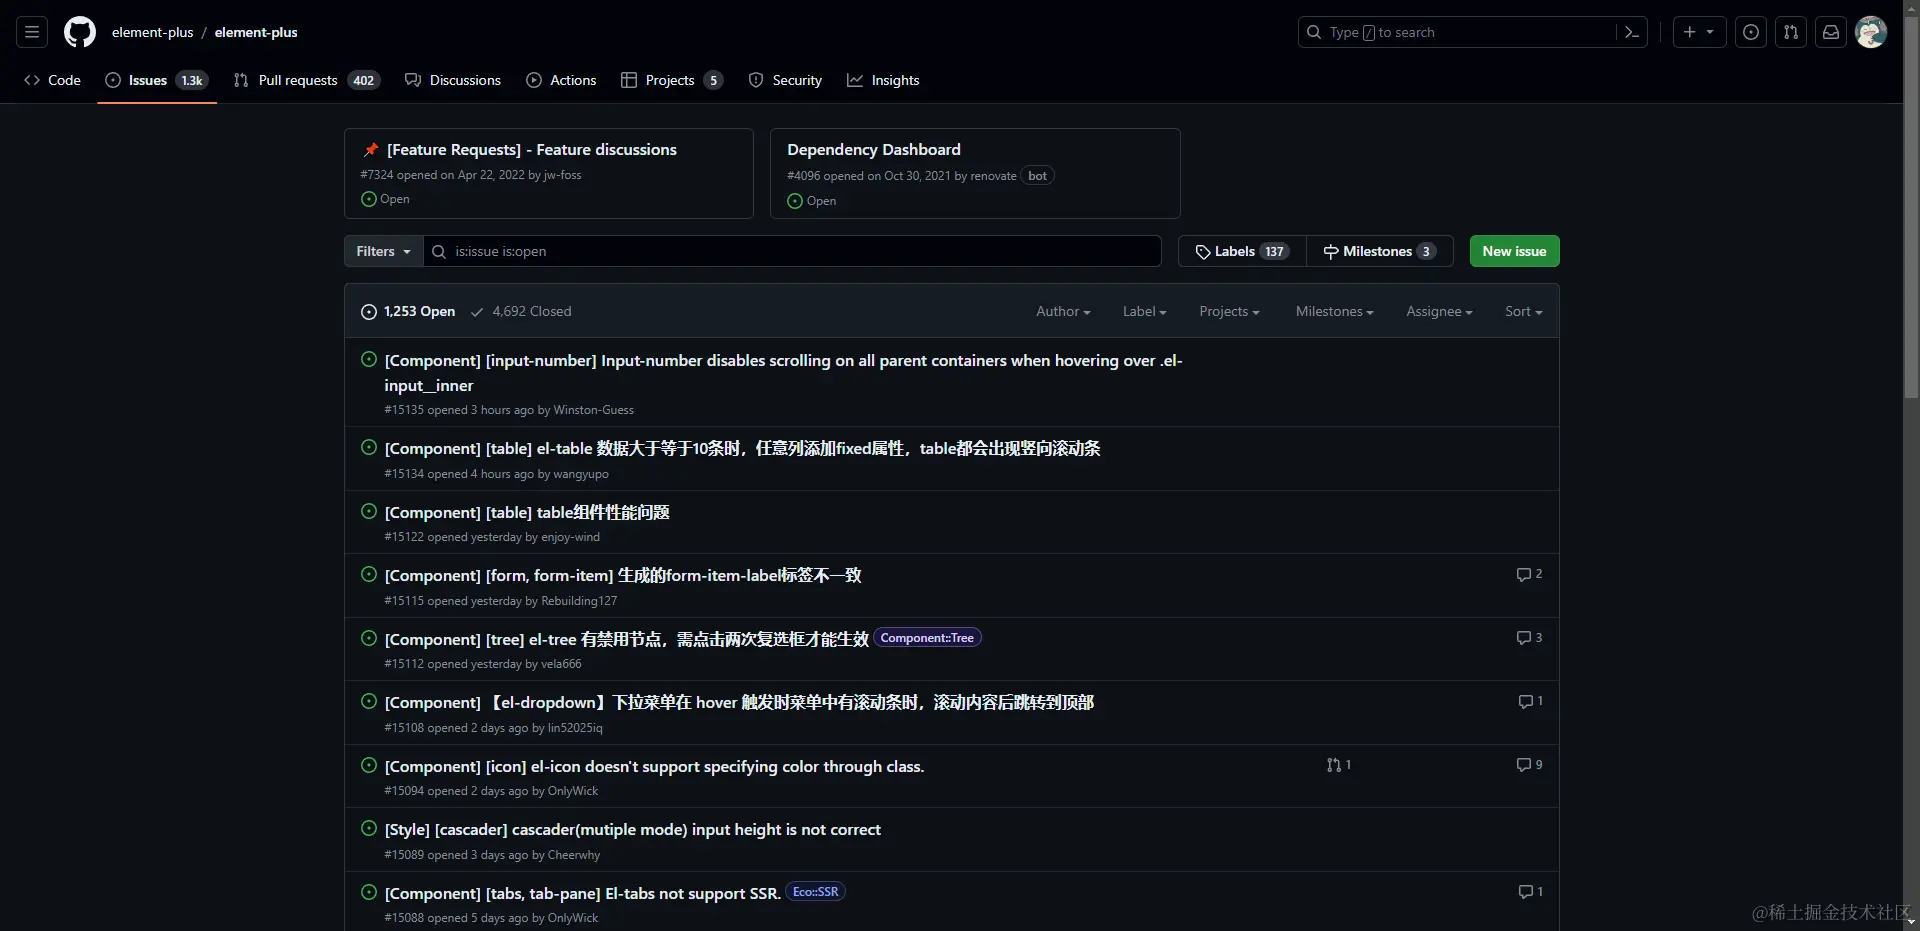Open the Pull requests shortcut icon in the header
This screenshot has width=1920, height=931.
tap(1791, 32)
